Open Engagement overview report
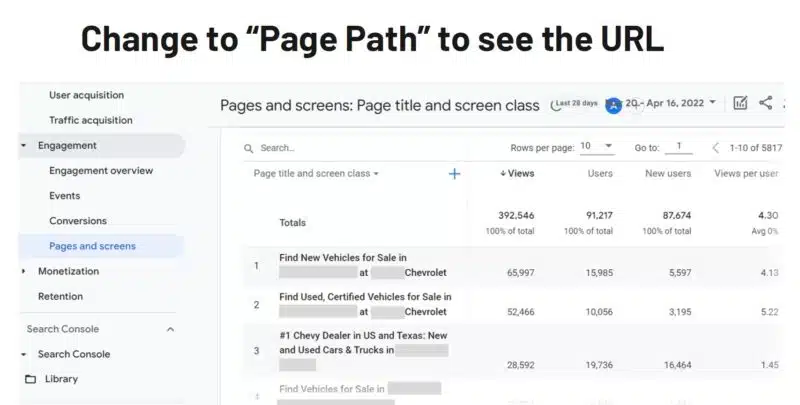 point(101,171)
